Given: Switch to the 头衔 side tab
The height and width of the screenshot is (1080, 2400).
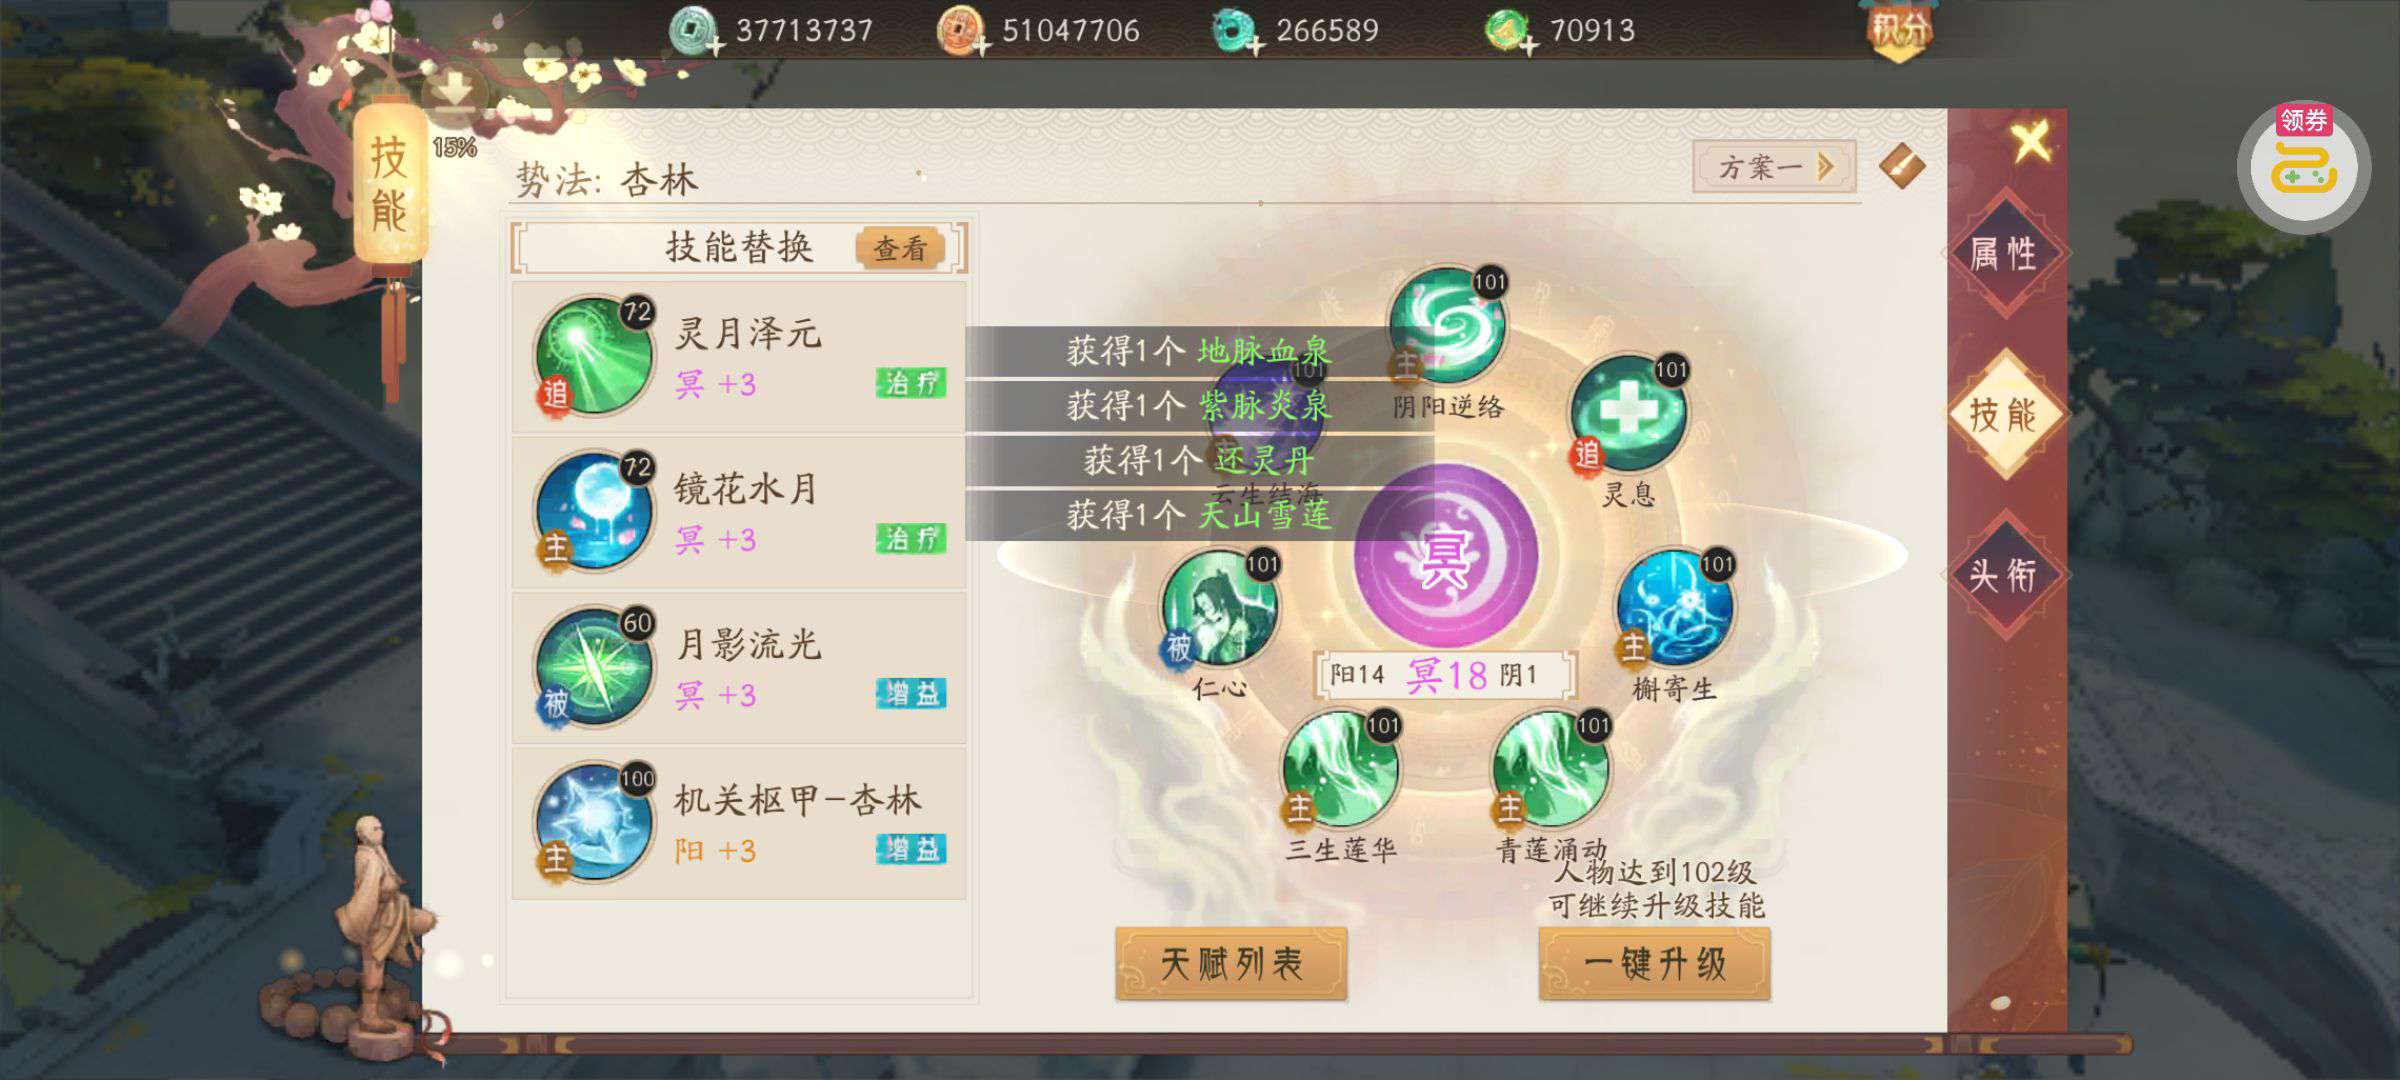Looking at the screenshot, I should (x=2004, y=575).
